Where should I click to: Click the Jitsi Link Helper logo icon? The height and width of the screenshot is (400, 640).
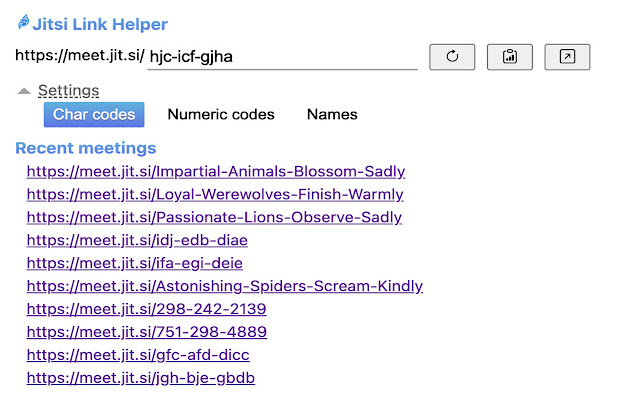click(23, 23)
